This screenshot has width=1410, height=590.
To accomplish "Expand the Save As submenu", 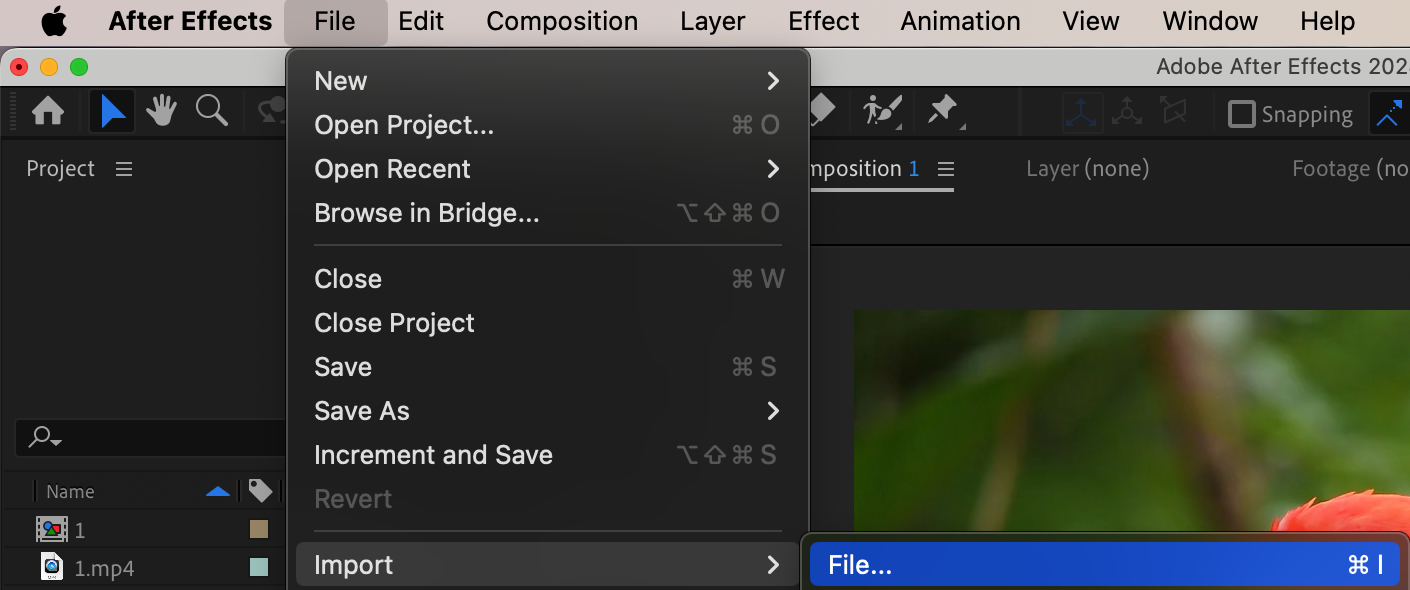I will pyautogui.click(x=547, y=411).
